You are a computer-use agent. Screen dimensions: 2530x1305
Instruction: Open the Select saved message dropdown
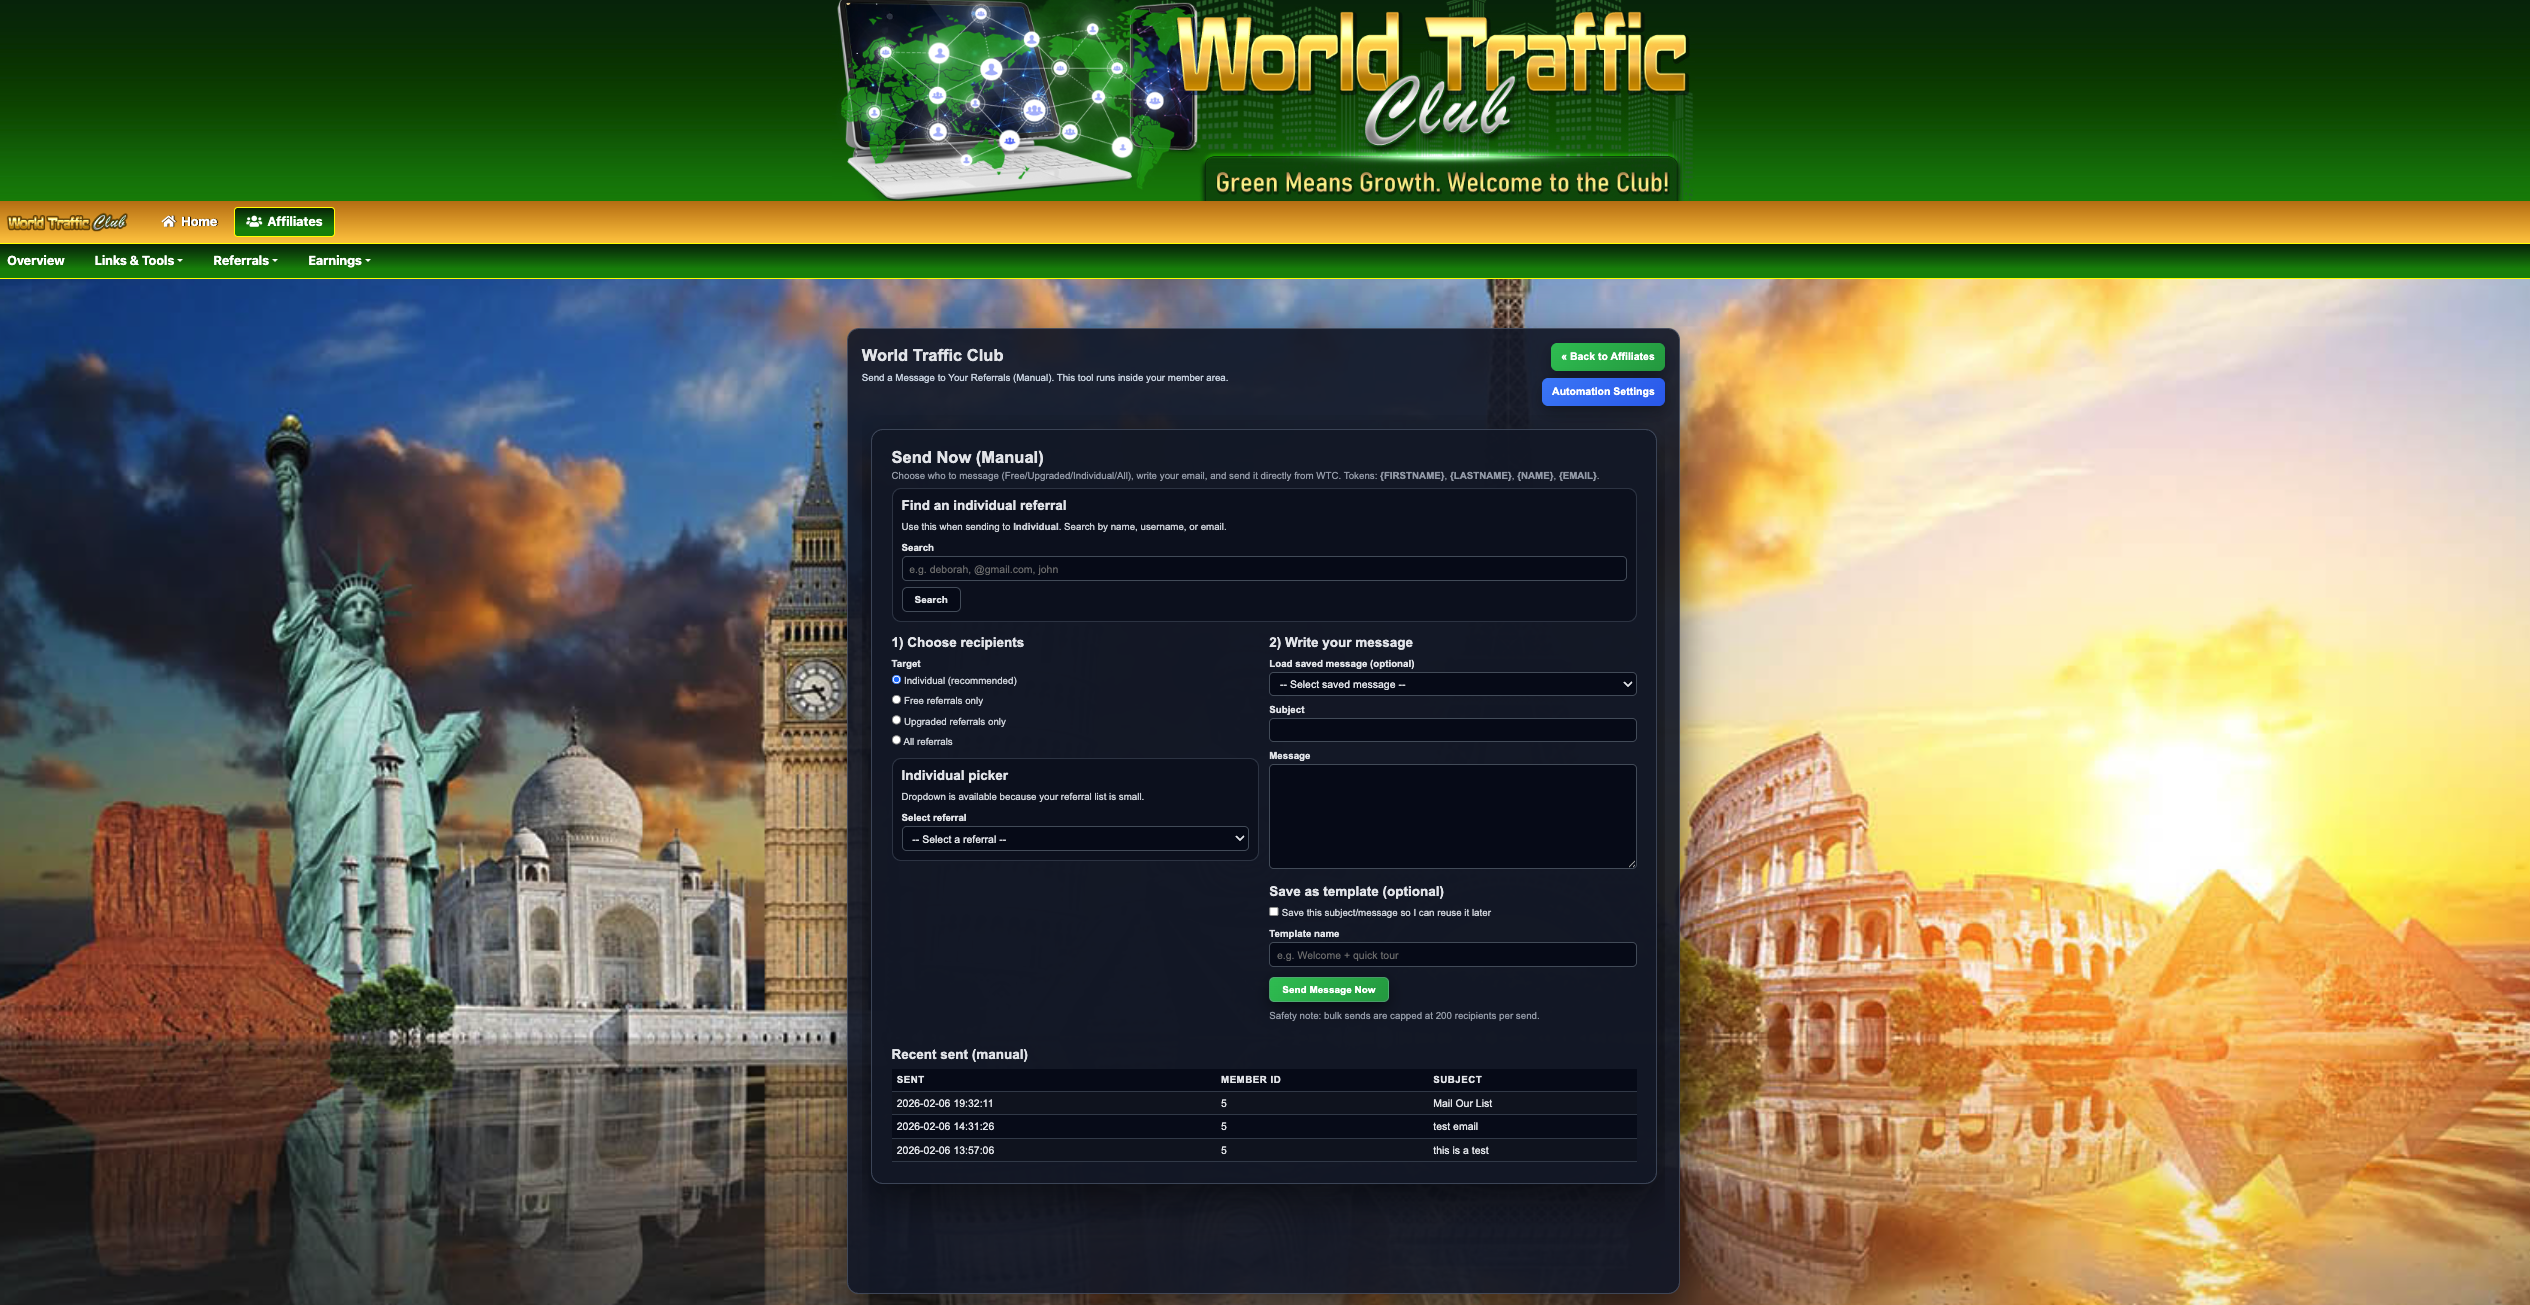click(x=1452, y=684)
